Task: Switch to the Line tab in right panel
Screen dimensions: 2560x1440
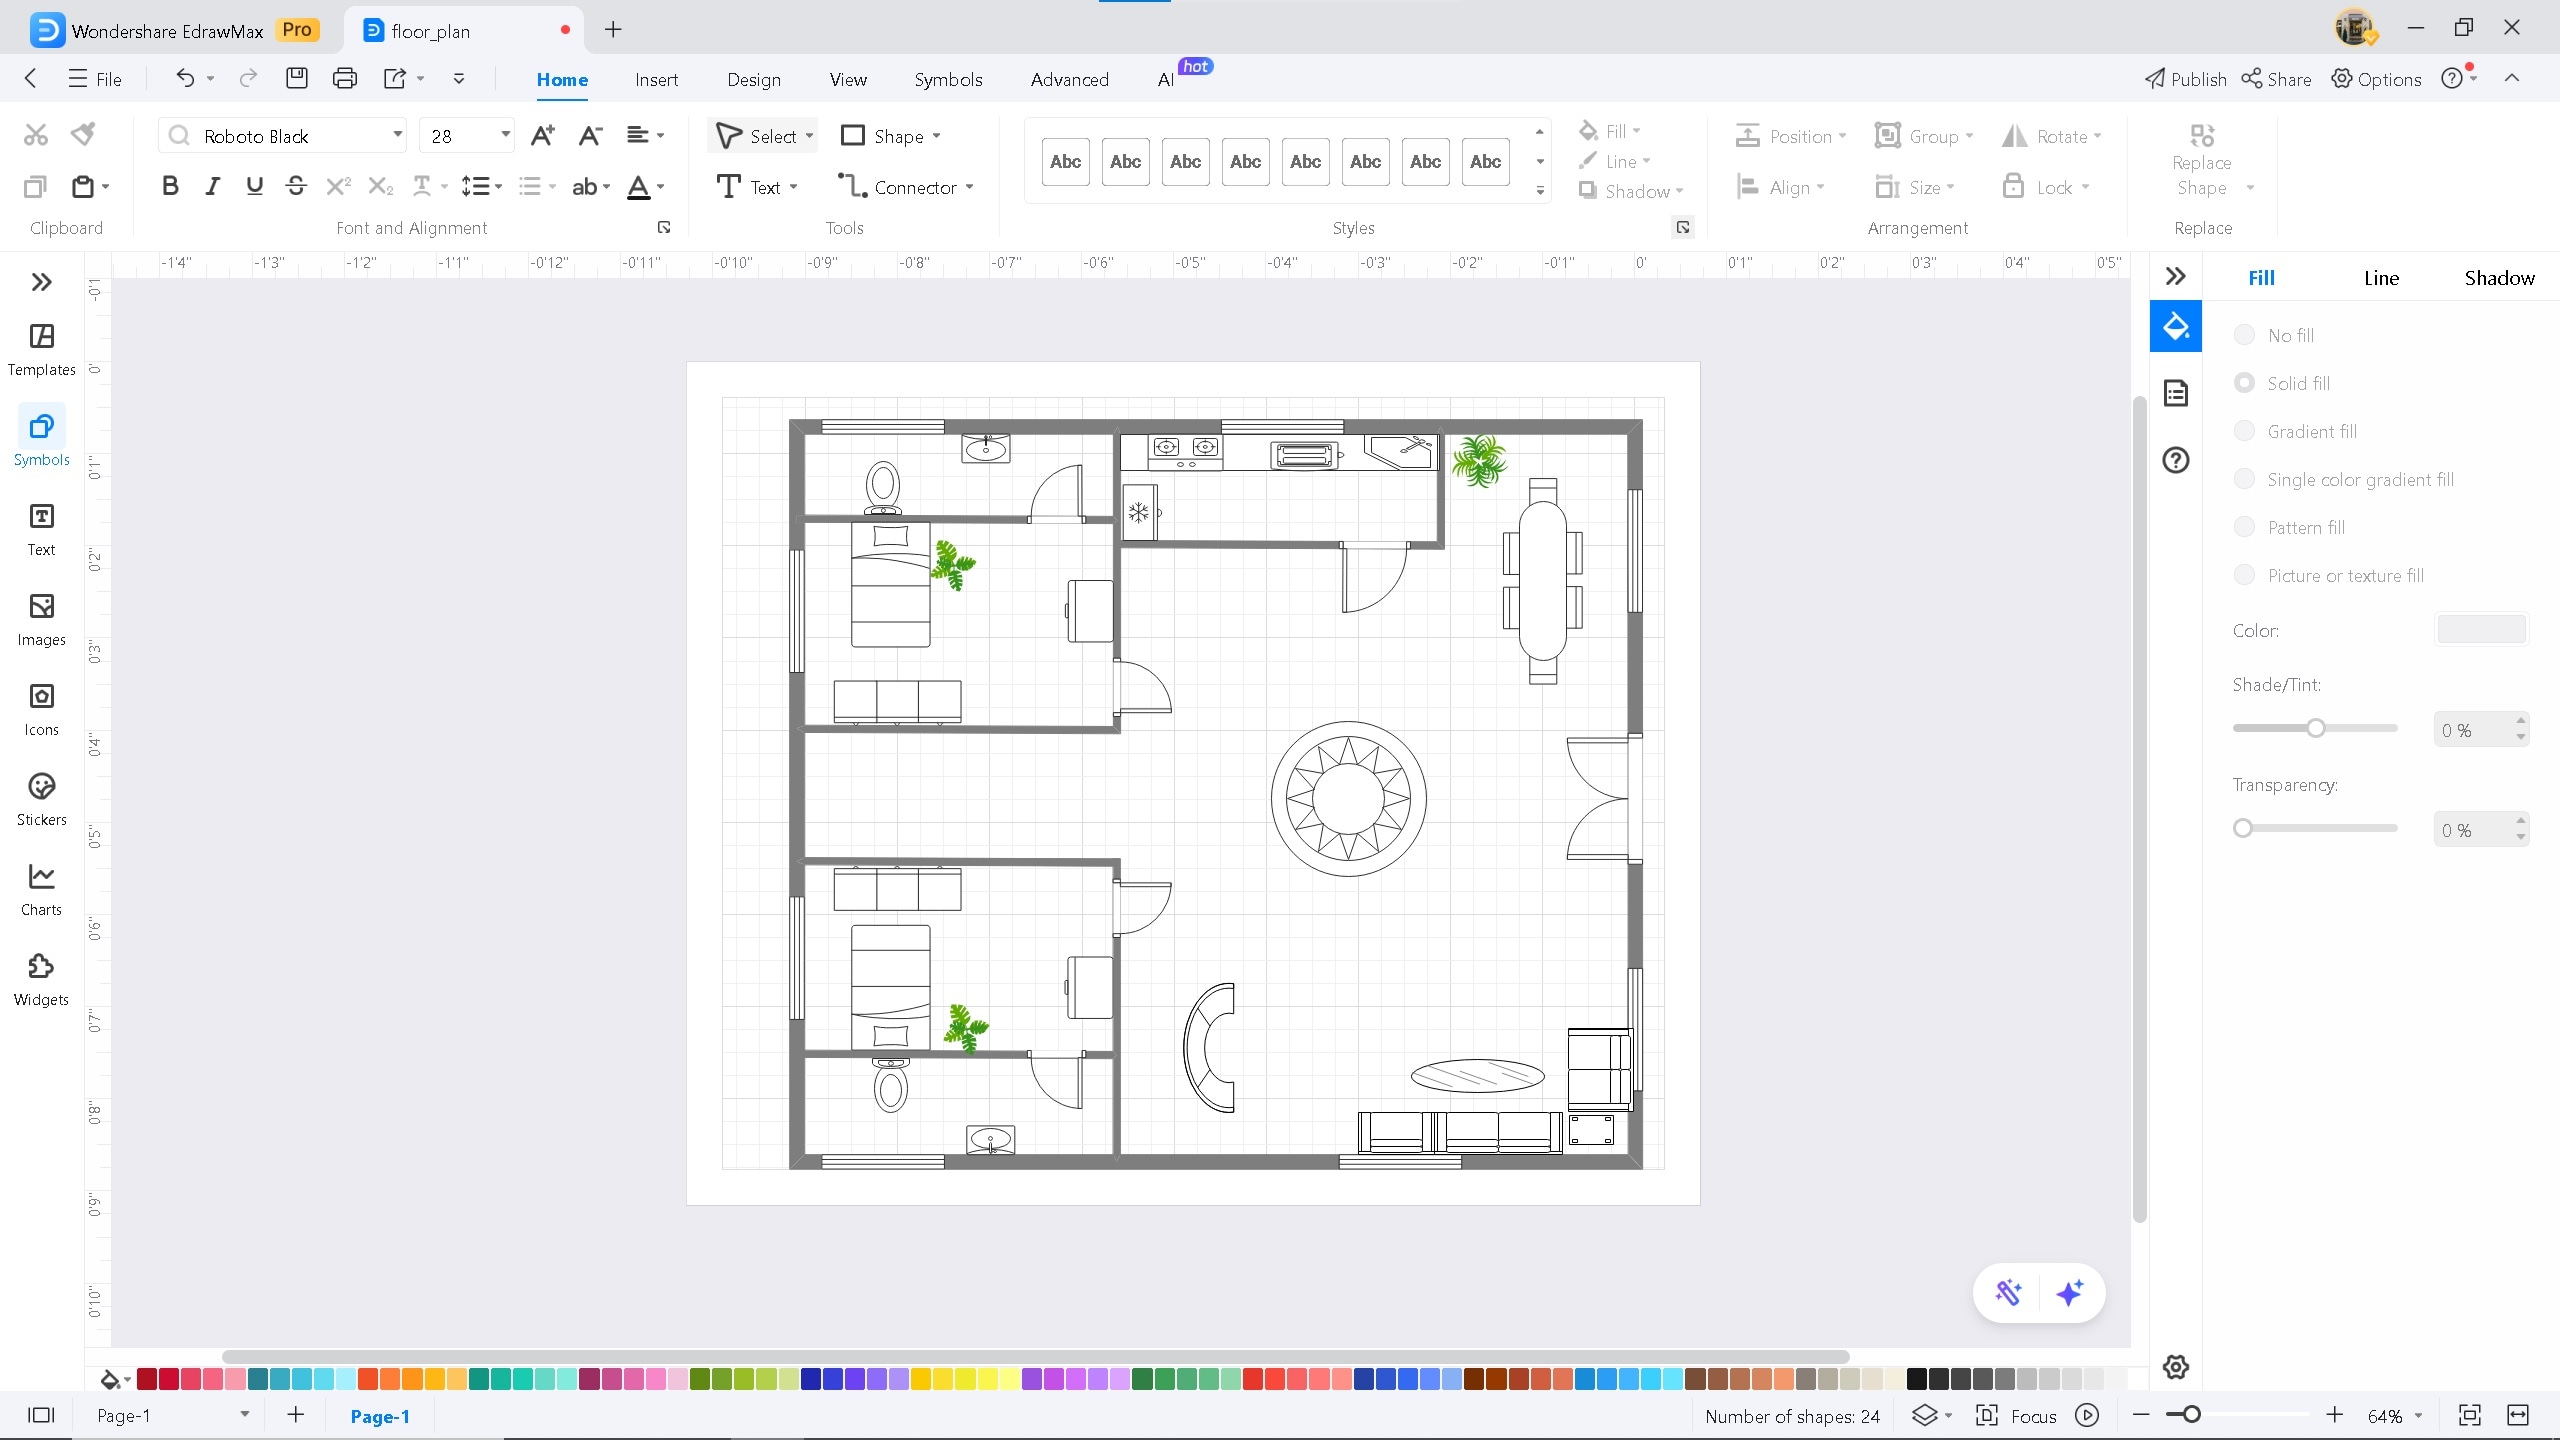Action: (2381, 278)
